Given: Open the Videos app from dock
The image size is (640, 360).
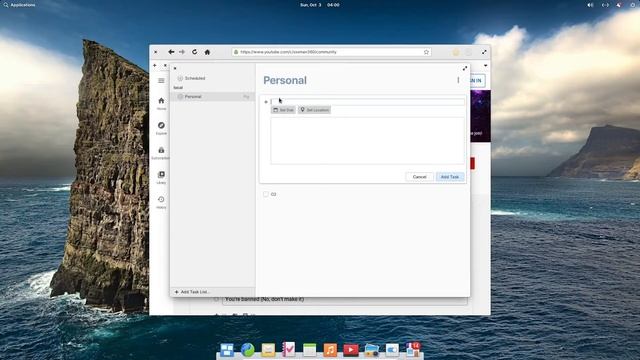Looking at the screenshot, I should point(351,350).
